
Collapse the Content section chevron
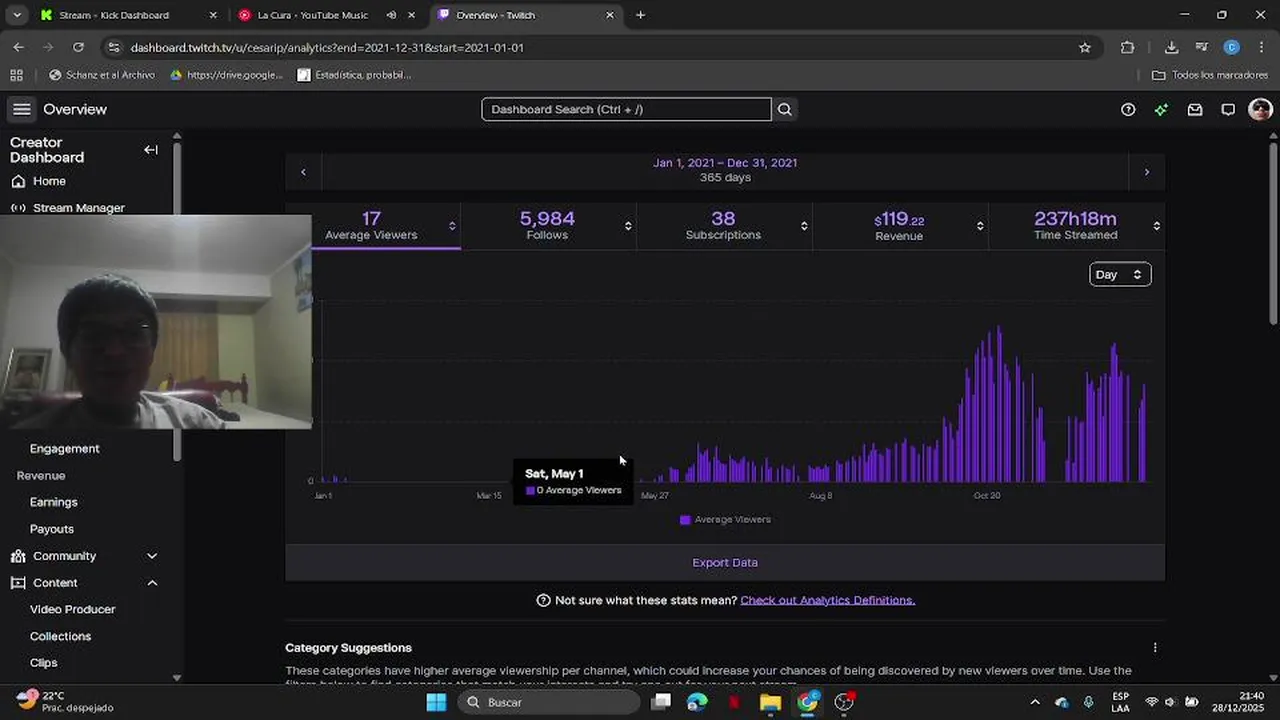tap(152, 583)
